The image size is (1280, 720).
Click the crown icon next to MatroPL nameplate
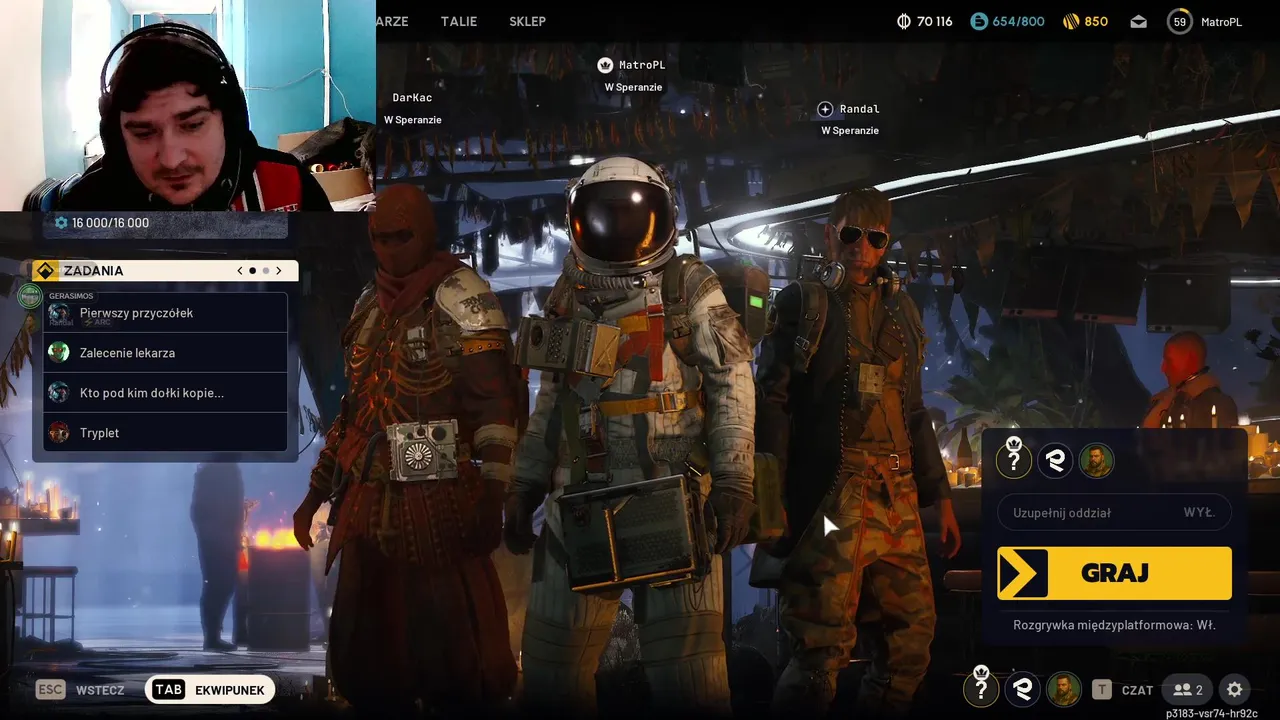pyautogui.click(x=605, y=65)
